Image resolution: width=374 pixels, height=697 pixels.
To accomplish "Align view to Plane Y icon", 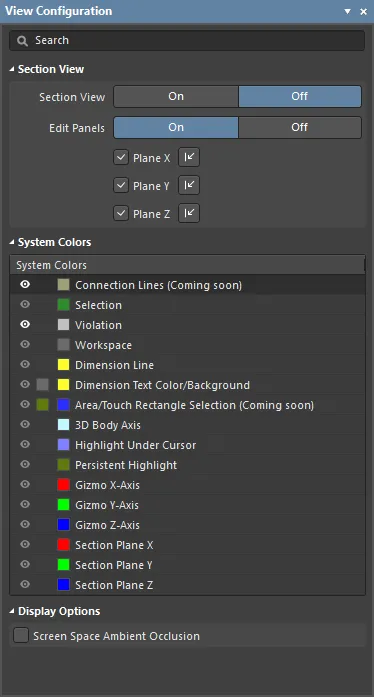I will tap(189, 185).
